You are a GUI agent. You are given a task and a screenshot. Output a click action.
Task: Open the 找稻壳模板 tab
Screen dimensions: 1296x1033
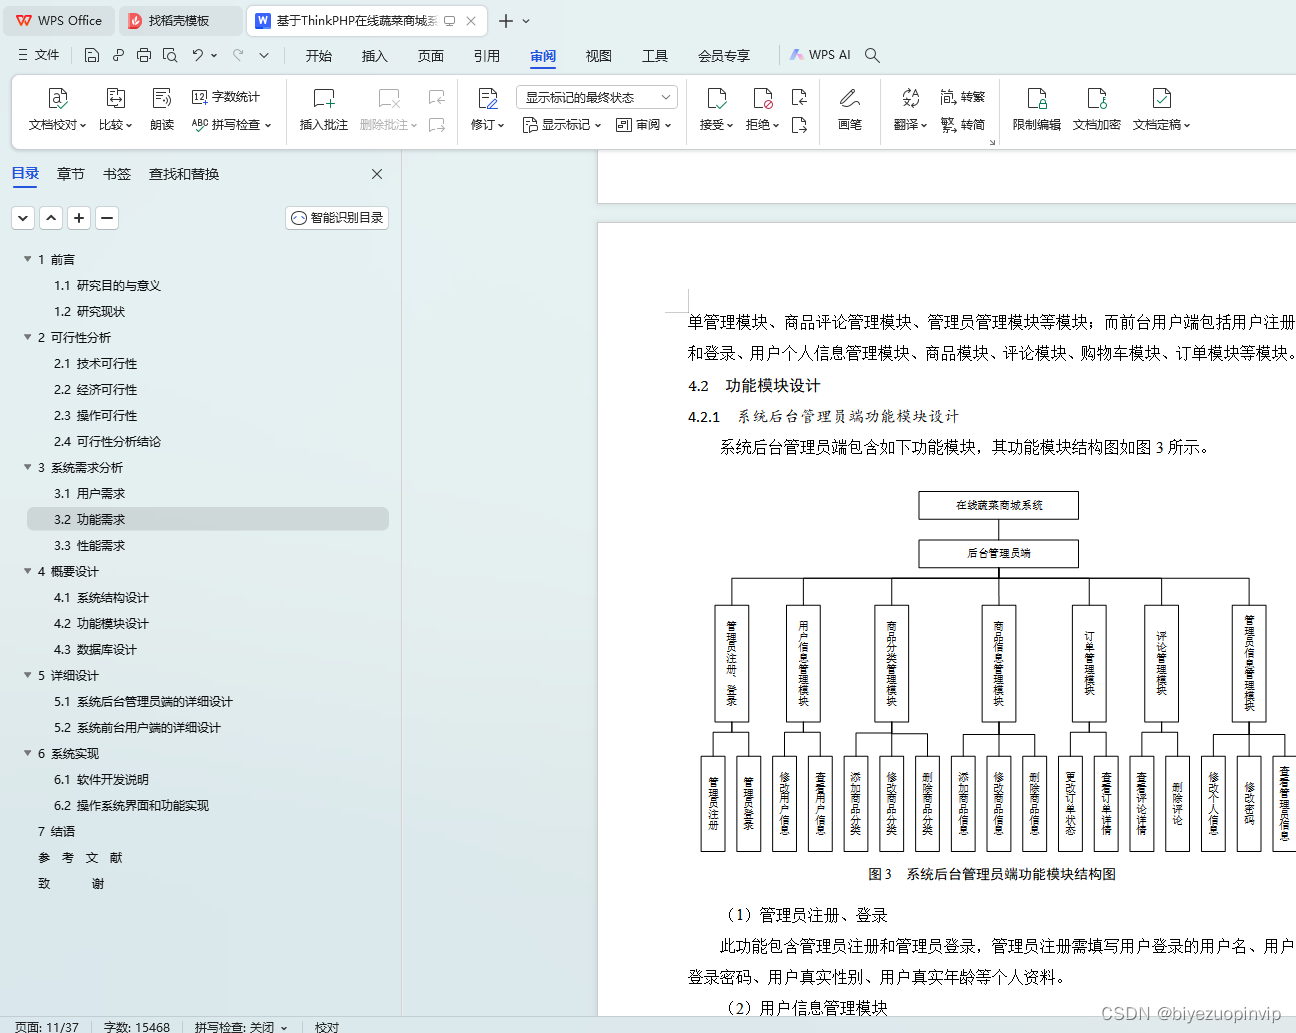point(179,20)
